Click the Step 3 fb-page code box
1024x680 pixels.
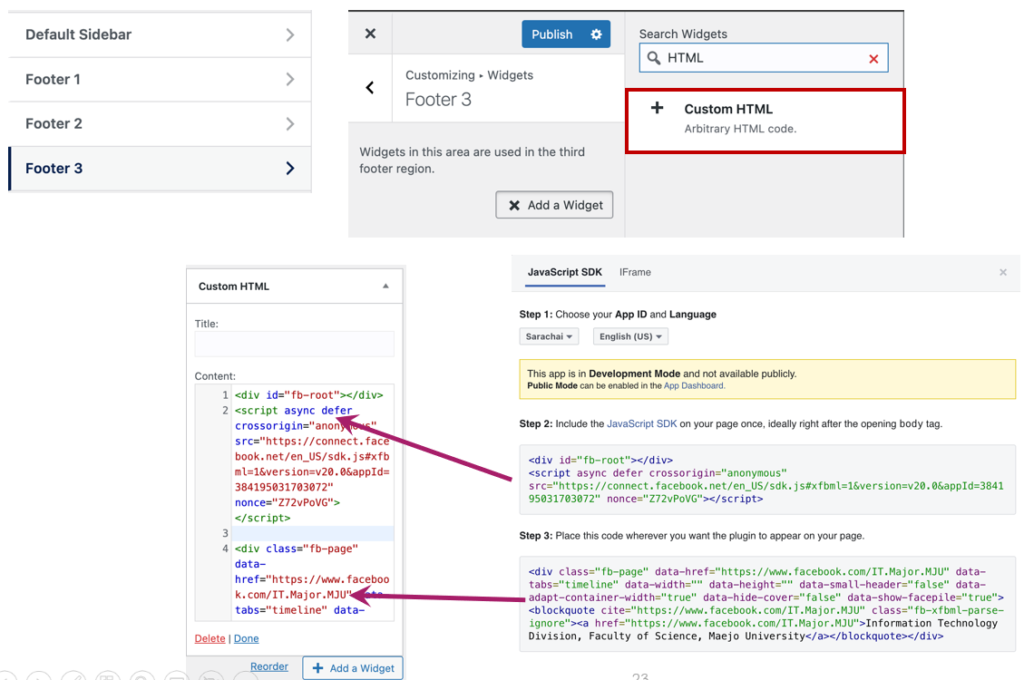tap(767, 604)
